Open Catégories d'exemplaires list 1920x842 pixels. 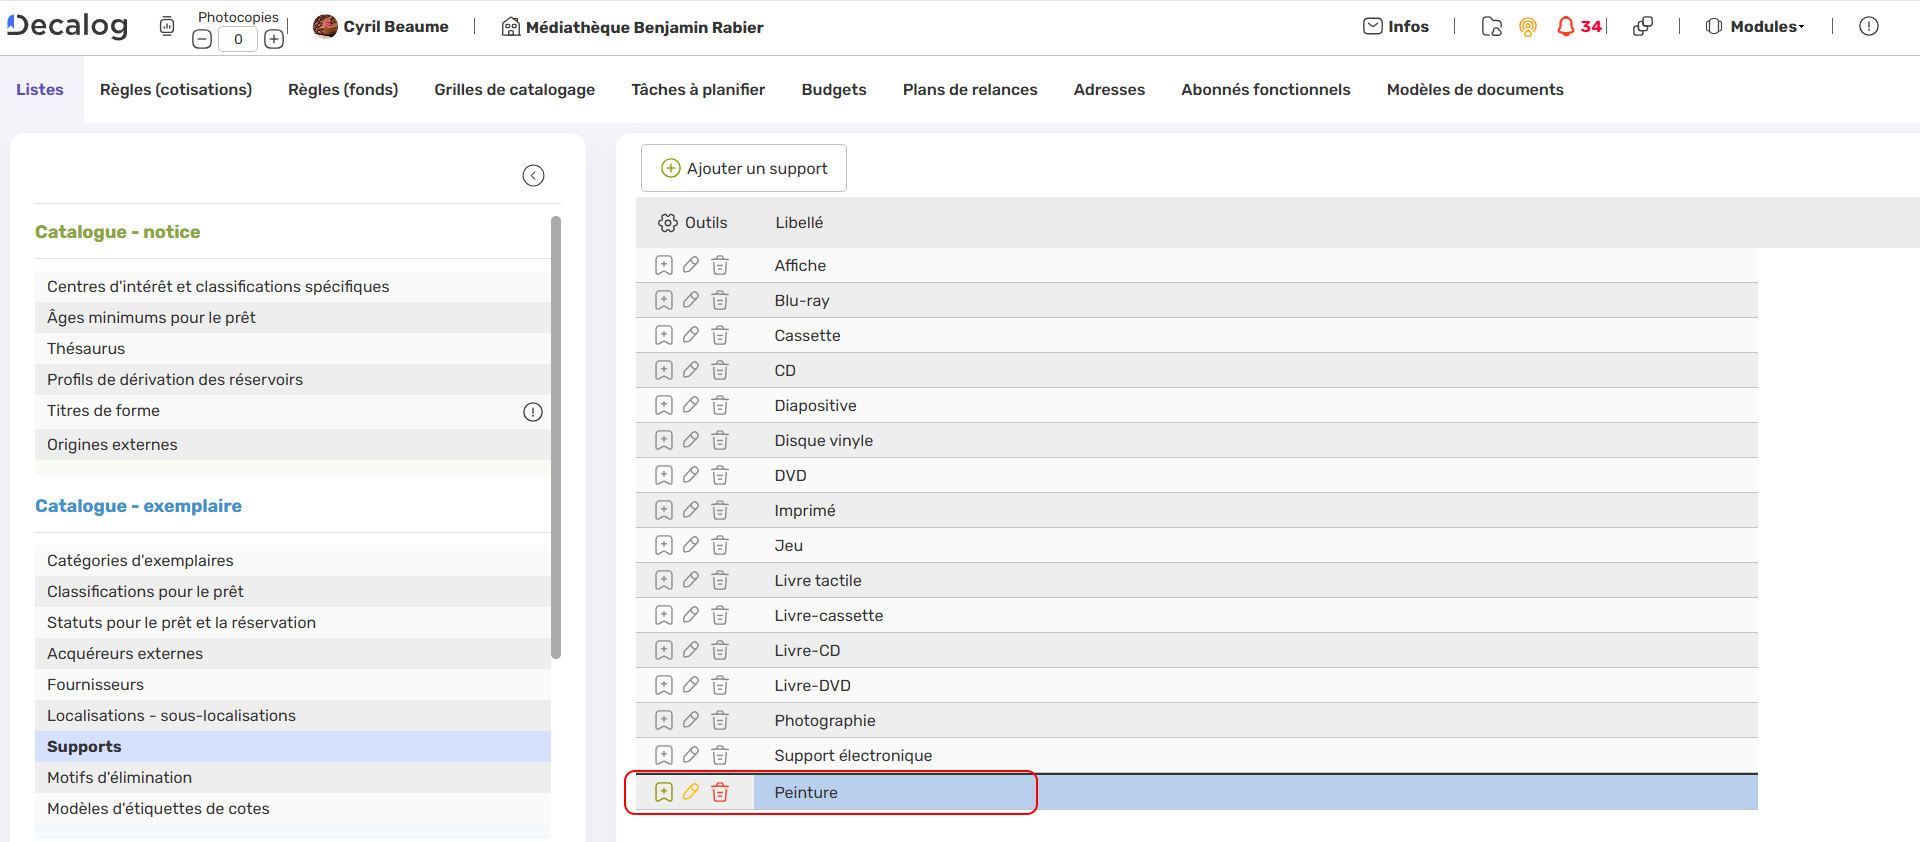click(293, 560)
